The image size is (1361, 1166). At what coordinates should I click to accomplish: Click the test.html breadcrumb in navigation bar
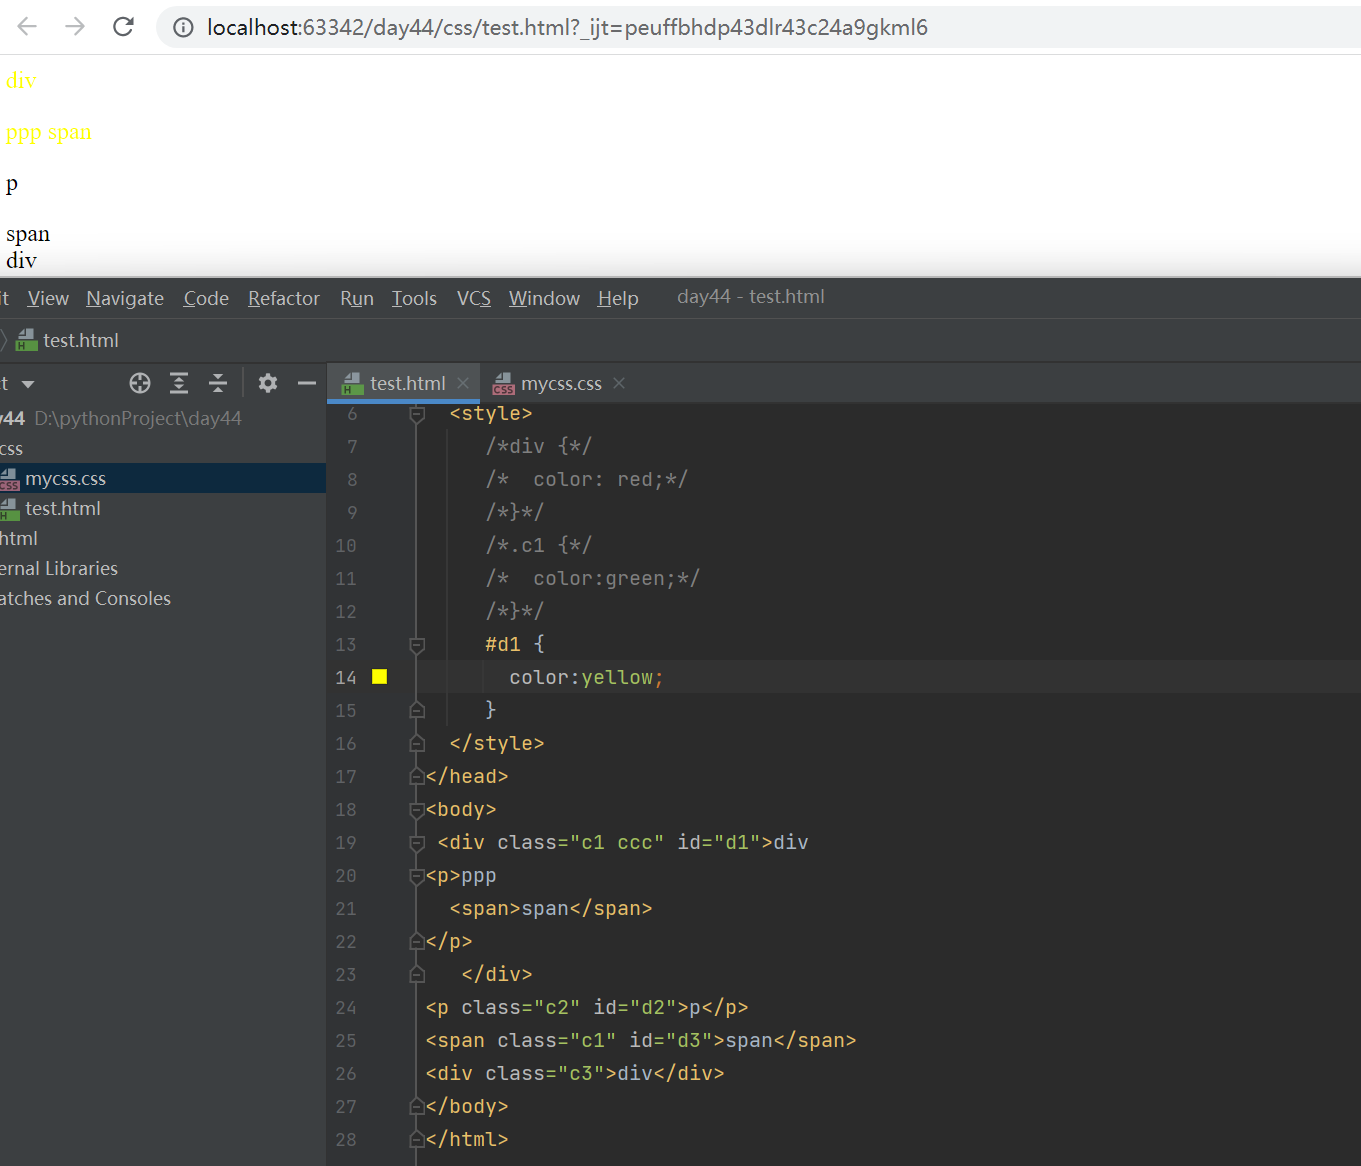click(x=68, y=340)
